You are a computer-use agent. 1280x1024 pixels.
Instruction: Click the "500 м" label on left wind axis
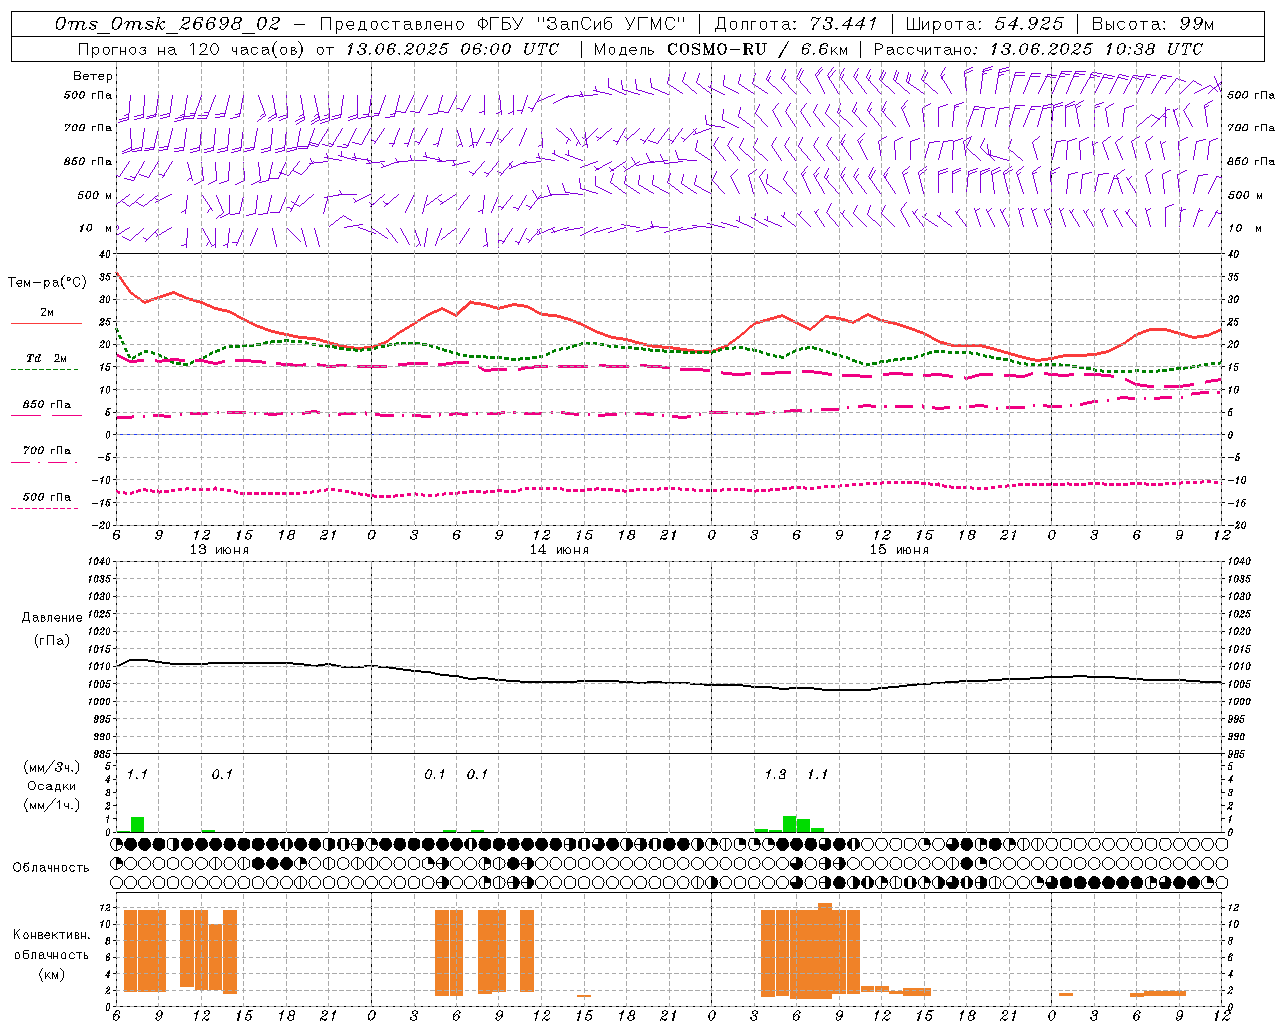95,196
